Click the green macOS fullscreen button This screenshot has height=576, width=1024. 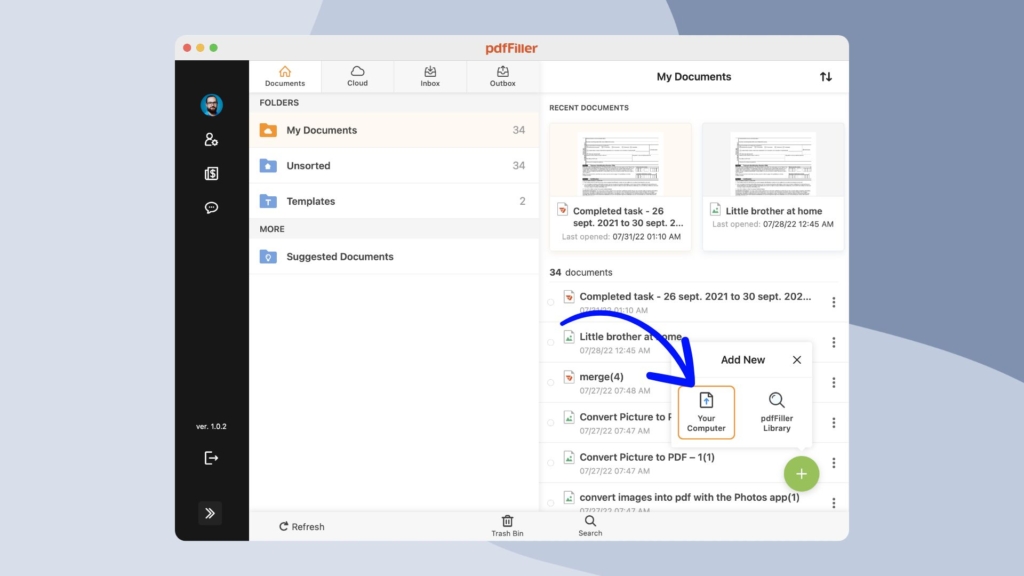click(214, 48)
